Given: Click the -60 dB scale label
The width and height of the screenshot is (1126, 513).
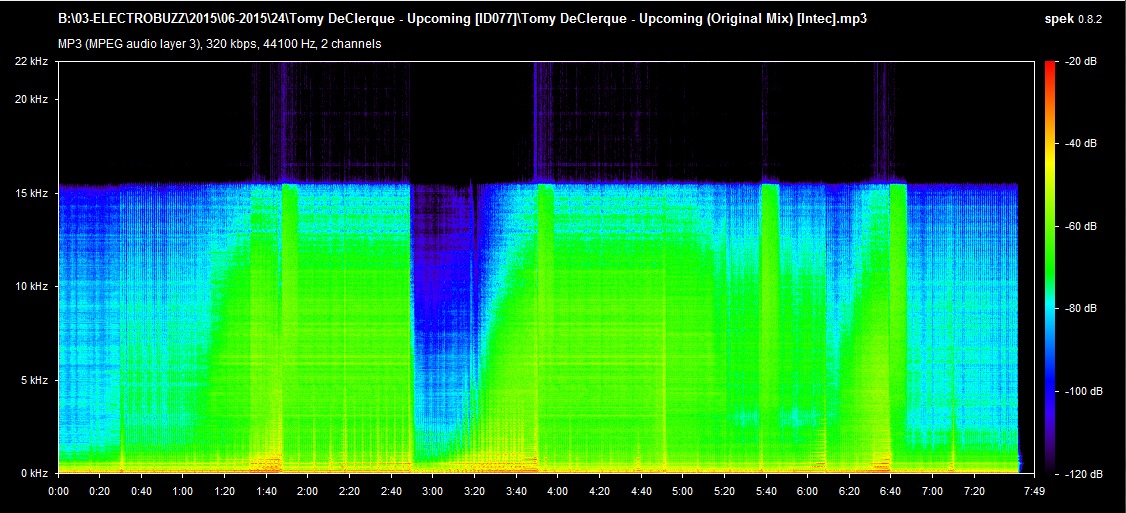Looking at the screenshot, I should (x=1081, y=226).
